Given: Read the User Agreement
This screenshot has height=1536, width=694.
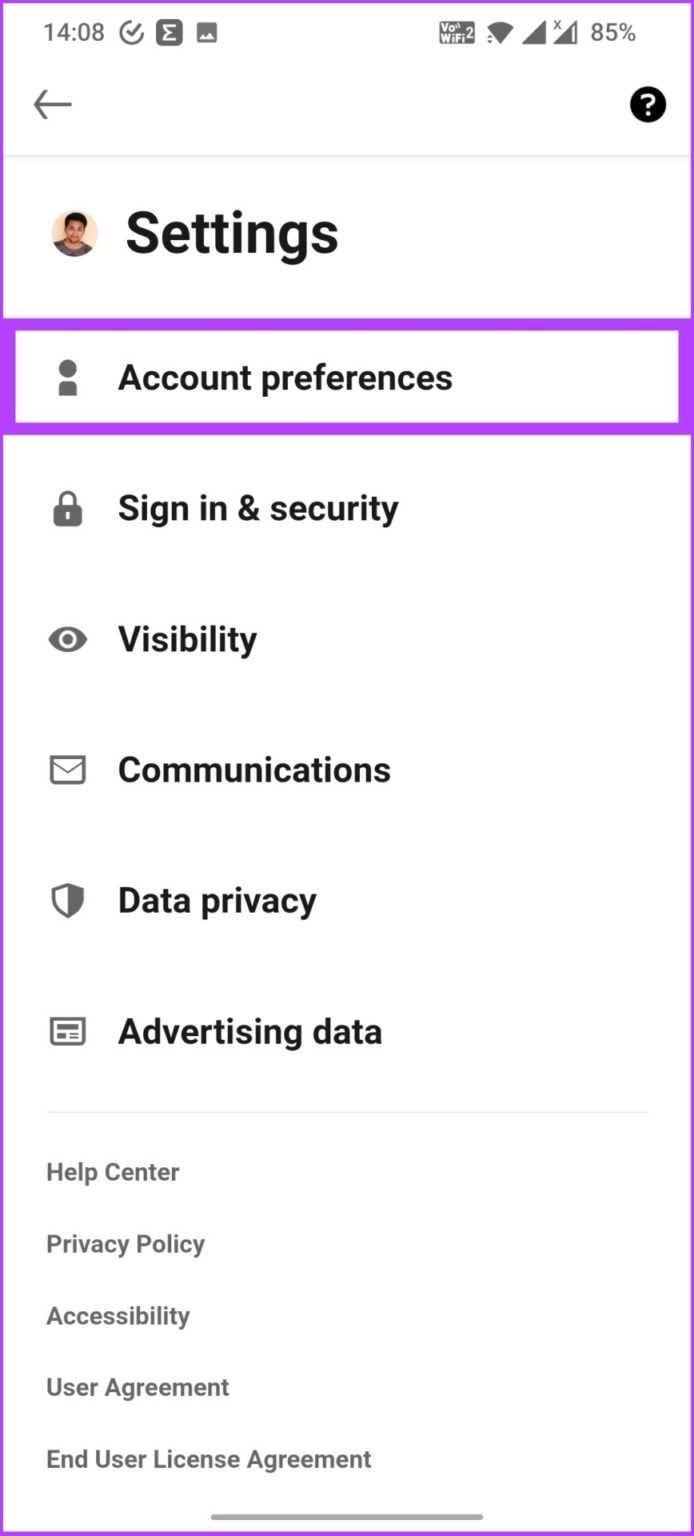Looking at the screenshot, I should click(x=137, y=1387).
